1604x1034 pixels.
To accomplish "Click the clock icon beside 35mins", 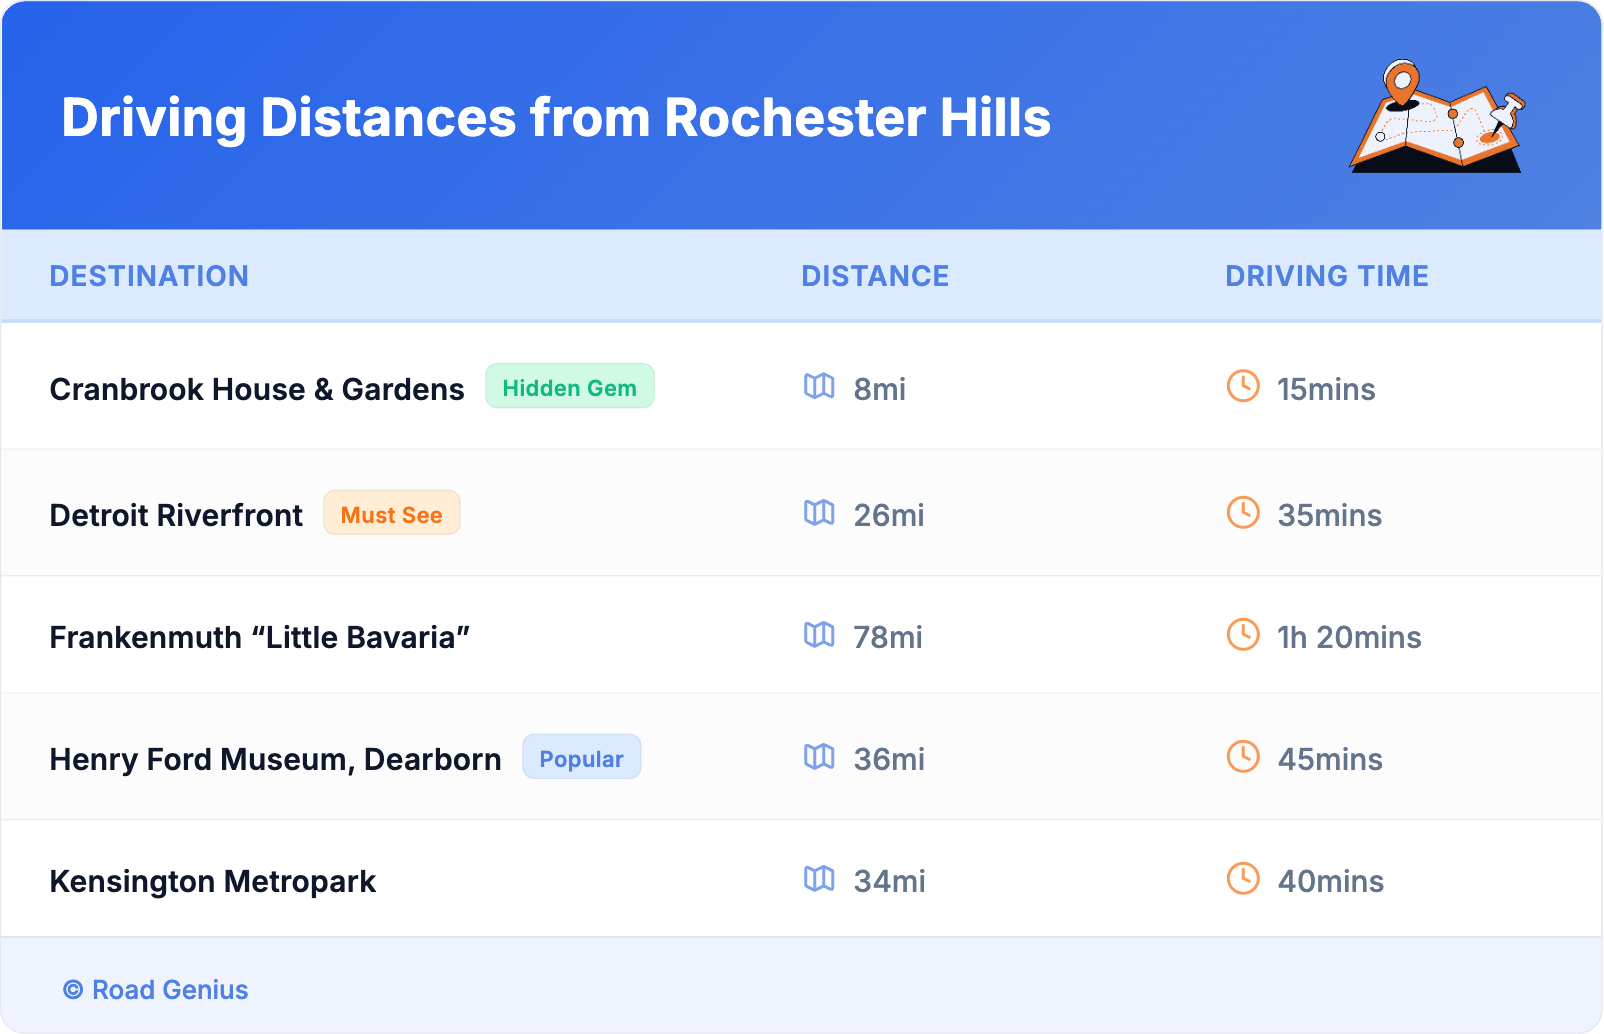I will tap(1243, 513).
